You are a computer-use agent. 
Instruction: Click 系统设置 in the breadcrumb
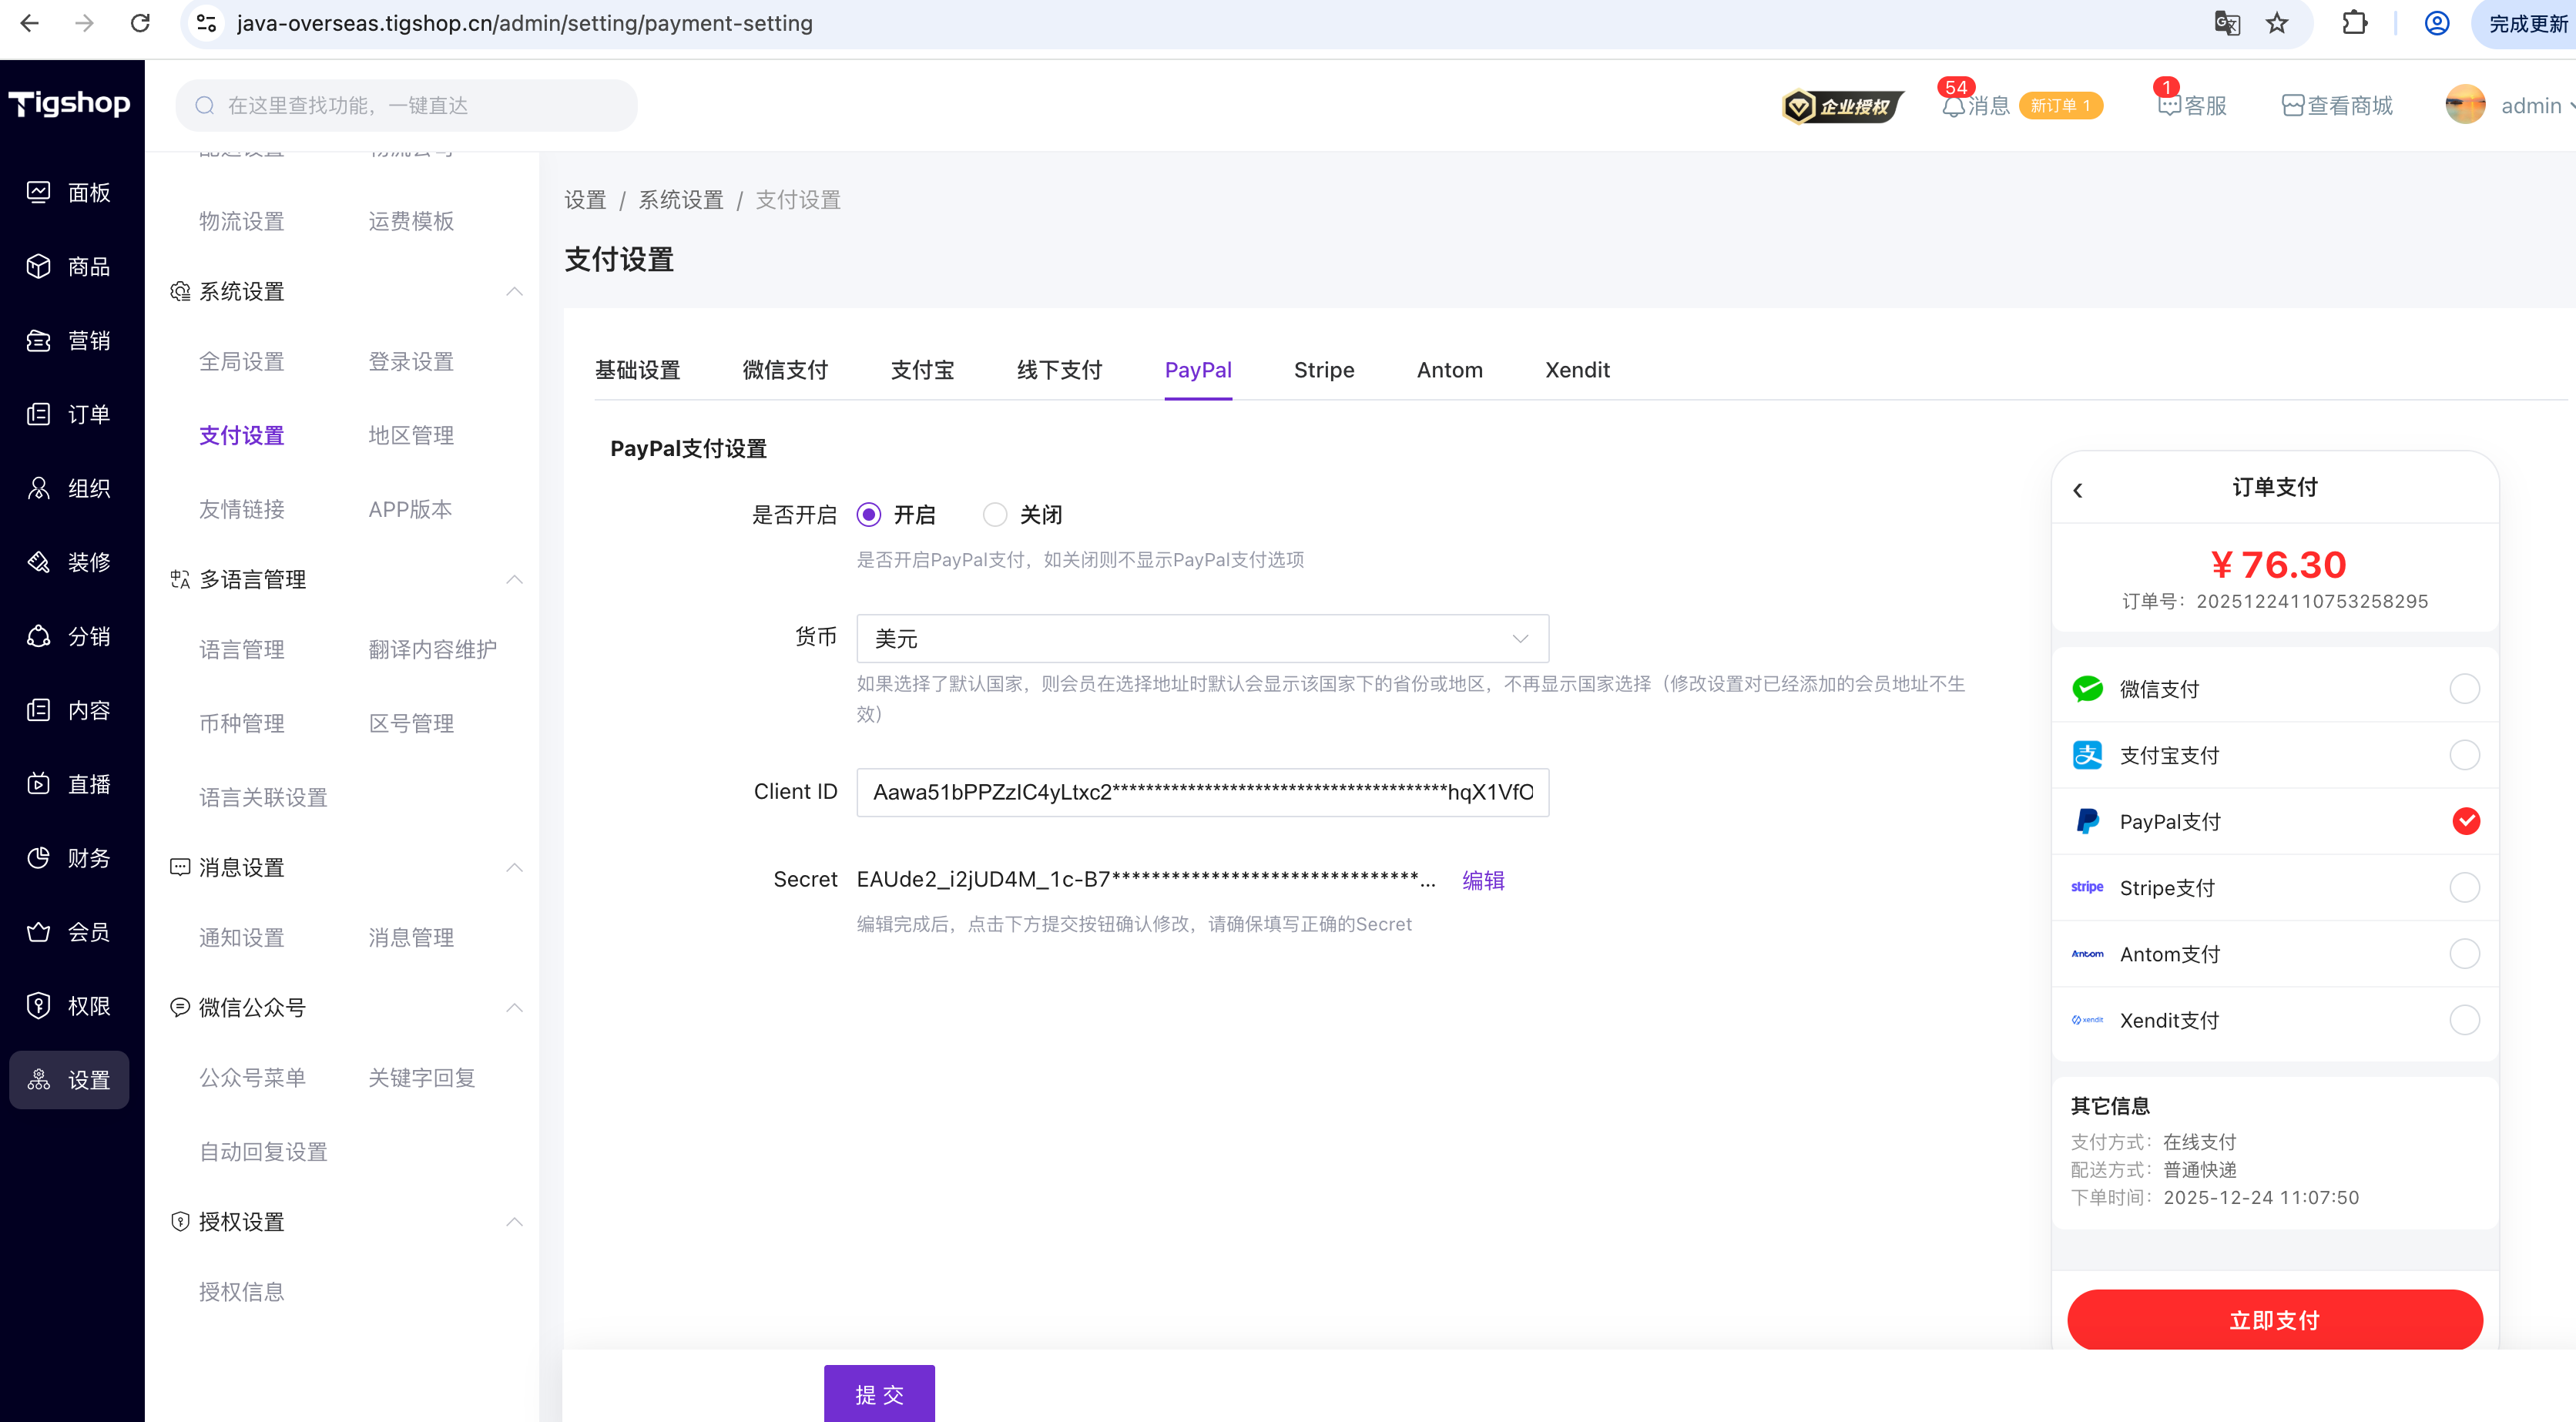click(x=681, y=200)
